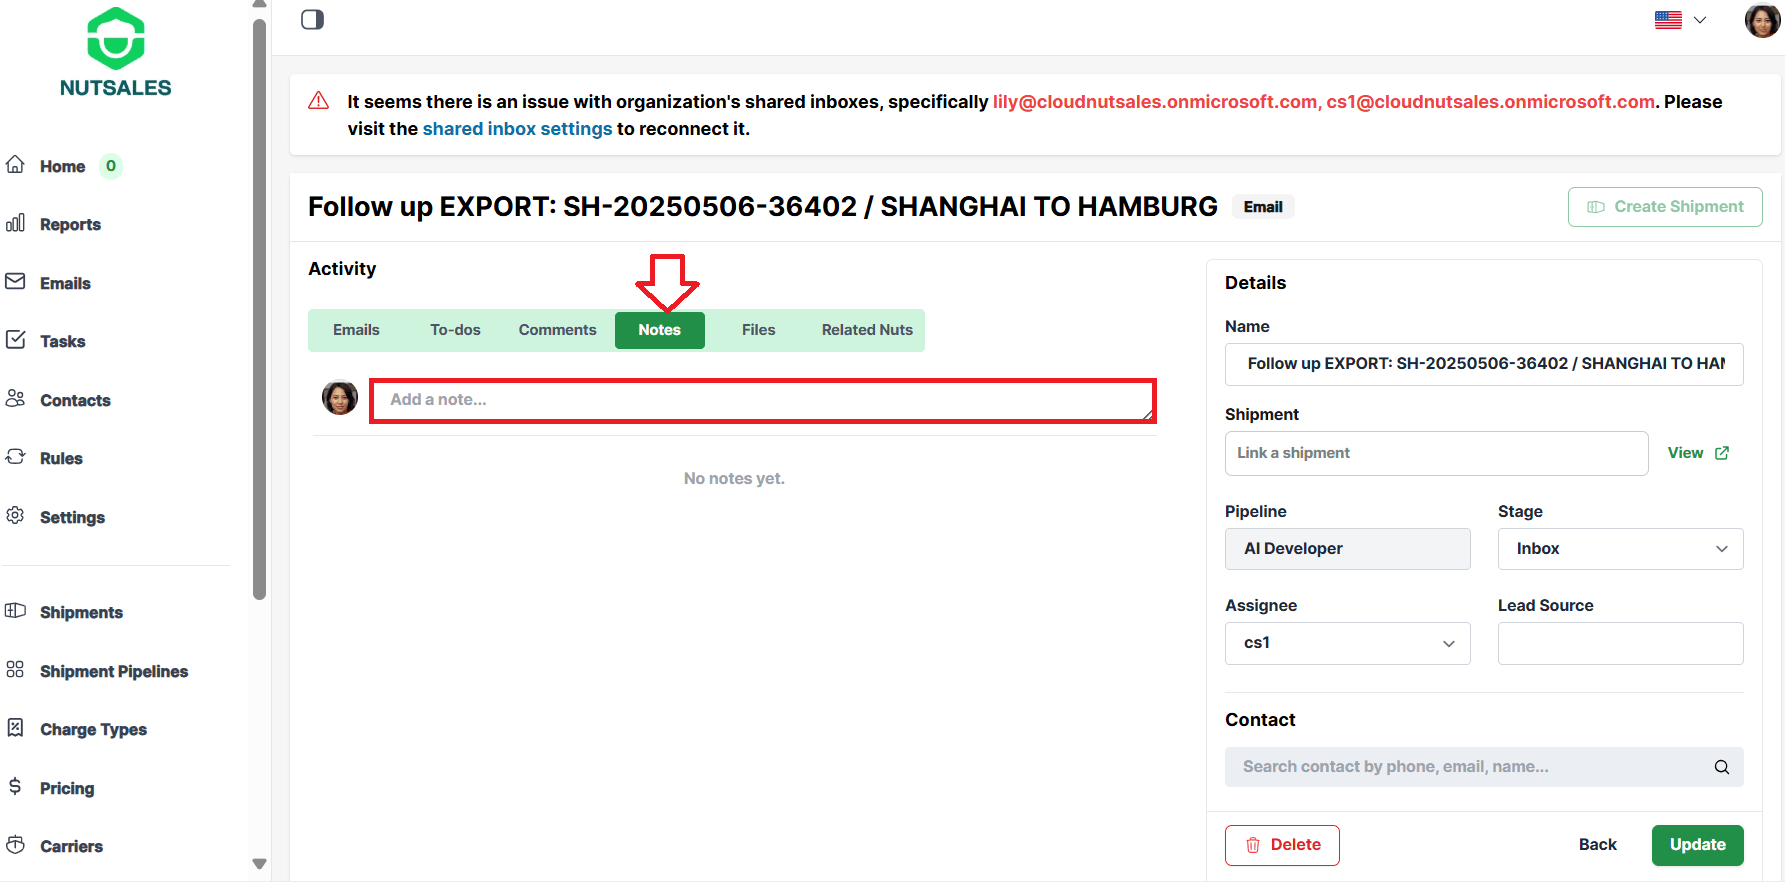Click the Lead Source input field
1785x882 pixels.
point(1620,643)
